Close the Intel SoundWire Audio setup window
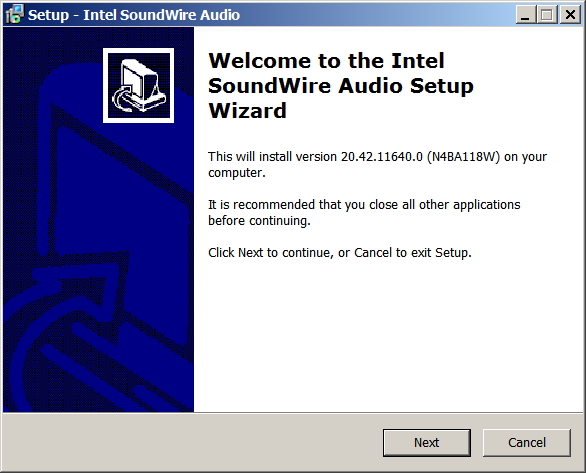 570,15
